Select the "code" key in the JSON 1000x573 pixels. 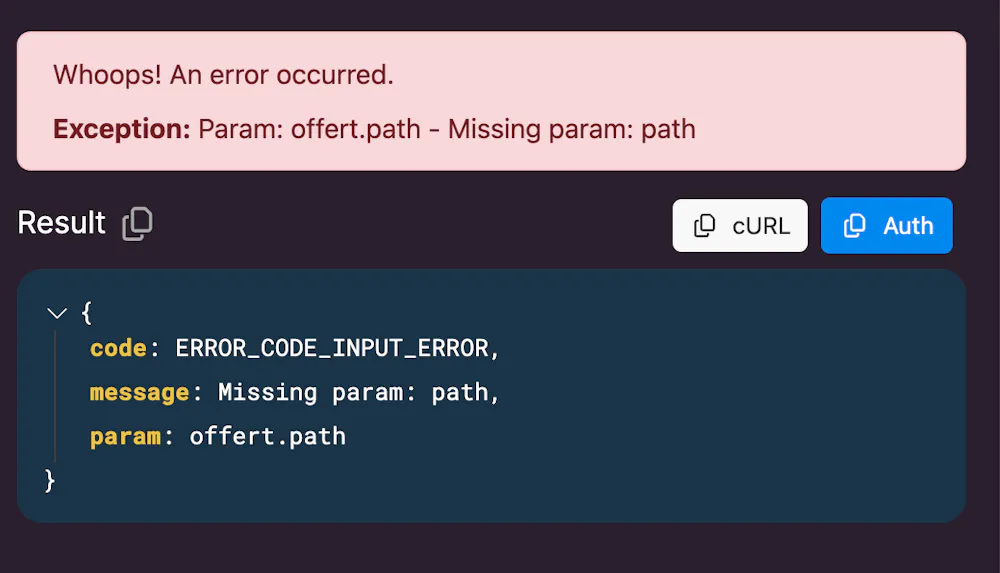119,348
